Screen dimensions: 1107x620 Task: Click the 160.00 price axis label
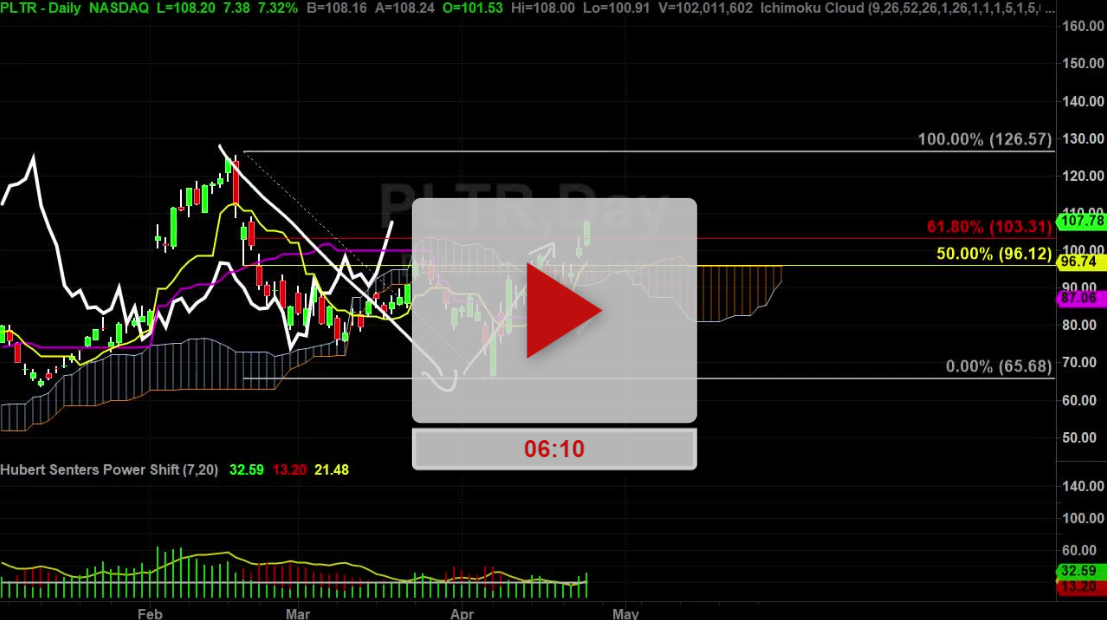(x=1083, y=26)
